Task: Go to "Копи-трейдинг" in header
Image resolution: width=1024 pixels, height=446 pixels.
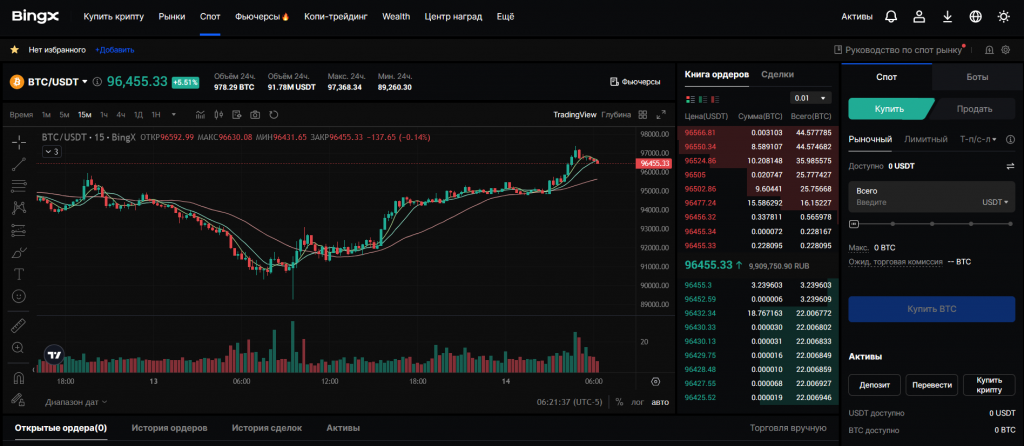Action: [x=336, y=16]
